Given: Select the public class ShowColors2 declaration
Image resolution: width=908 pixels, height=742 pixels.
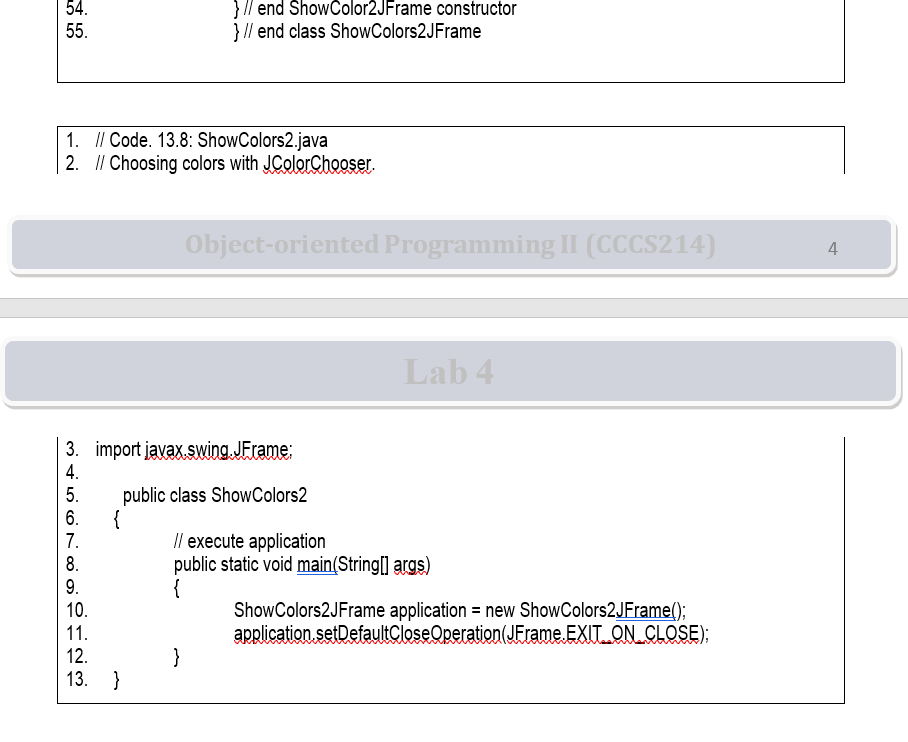Looking at the screenshot, I should [214, 495].
